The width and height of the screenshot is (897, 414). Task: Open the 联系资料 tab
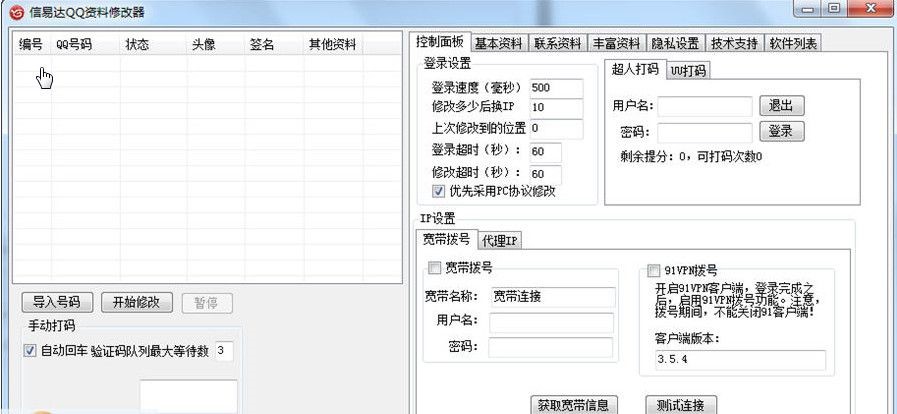coord(558,43)
